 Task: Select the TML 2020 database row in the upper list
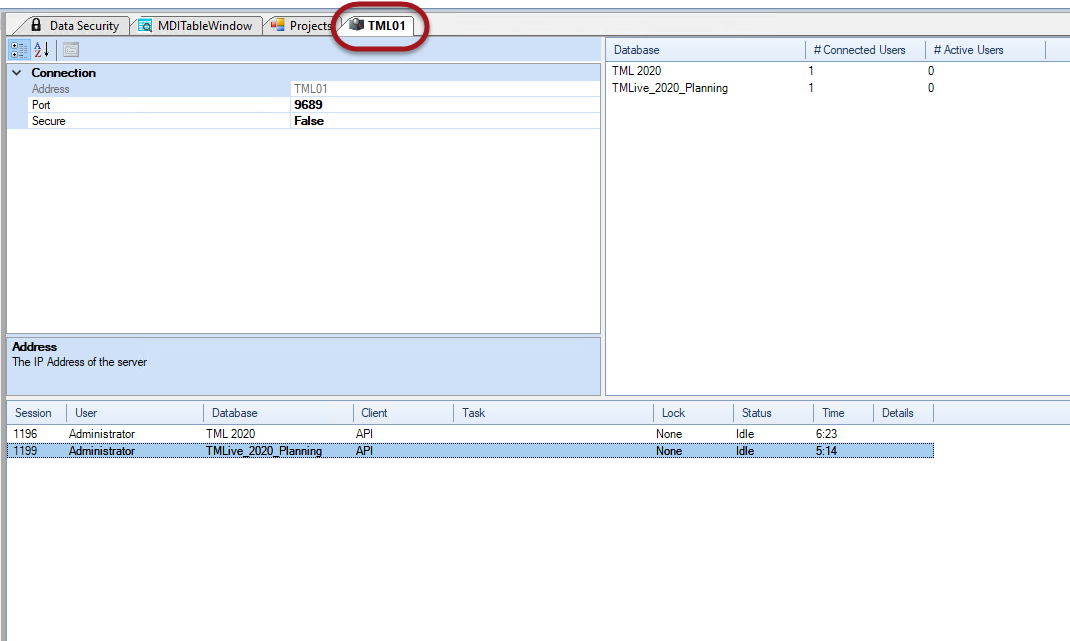(x=636, y=71)
